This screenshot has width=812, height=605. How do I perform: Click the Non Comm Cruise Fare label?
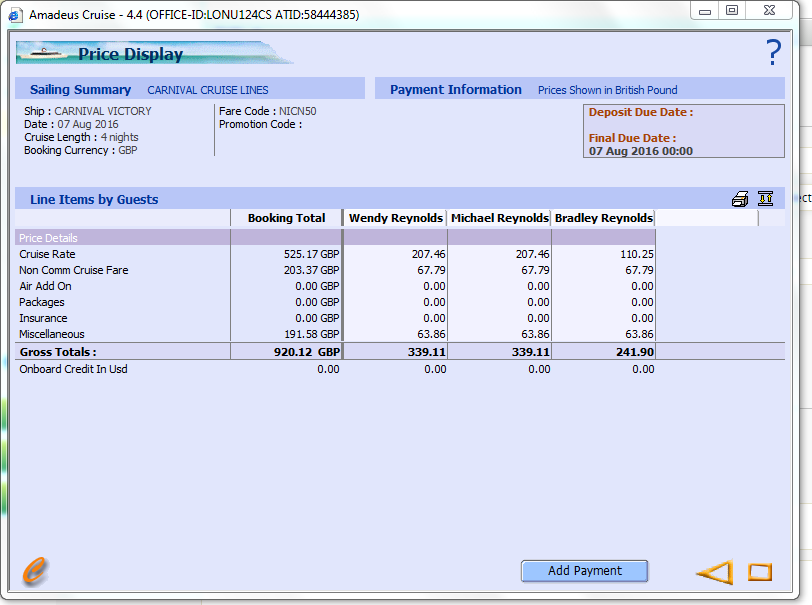[x=74, y=270]
